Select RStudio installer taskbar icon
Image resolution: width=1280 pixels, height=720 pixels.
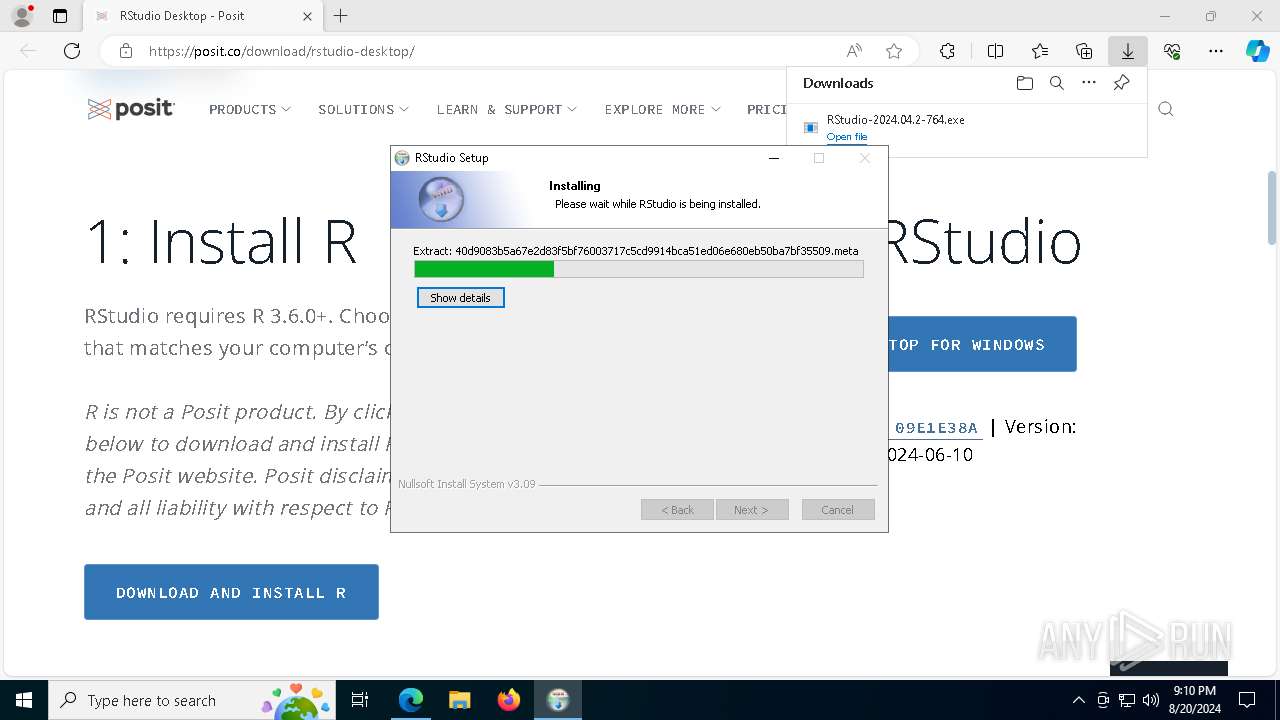(x=557, y=700)
